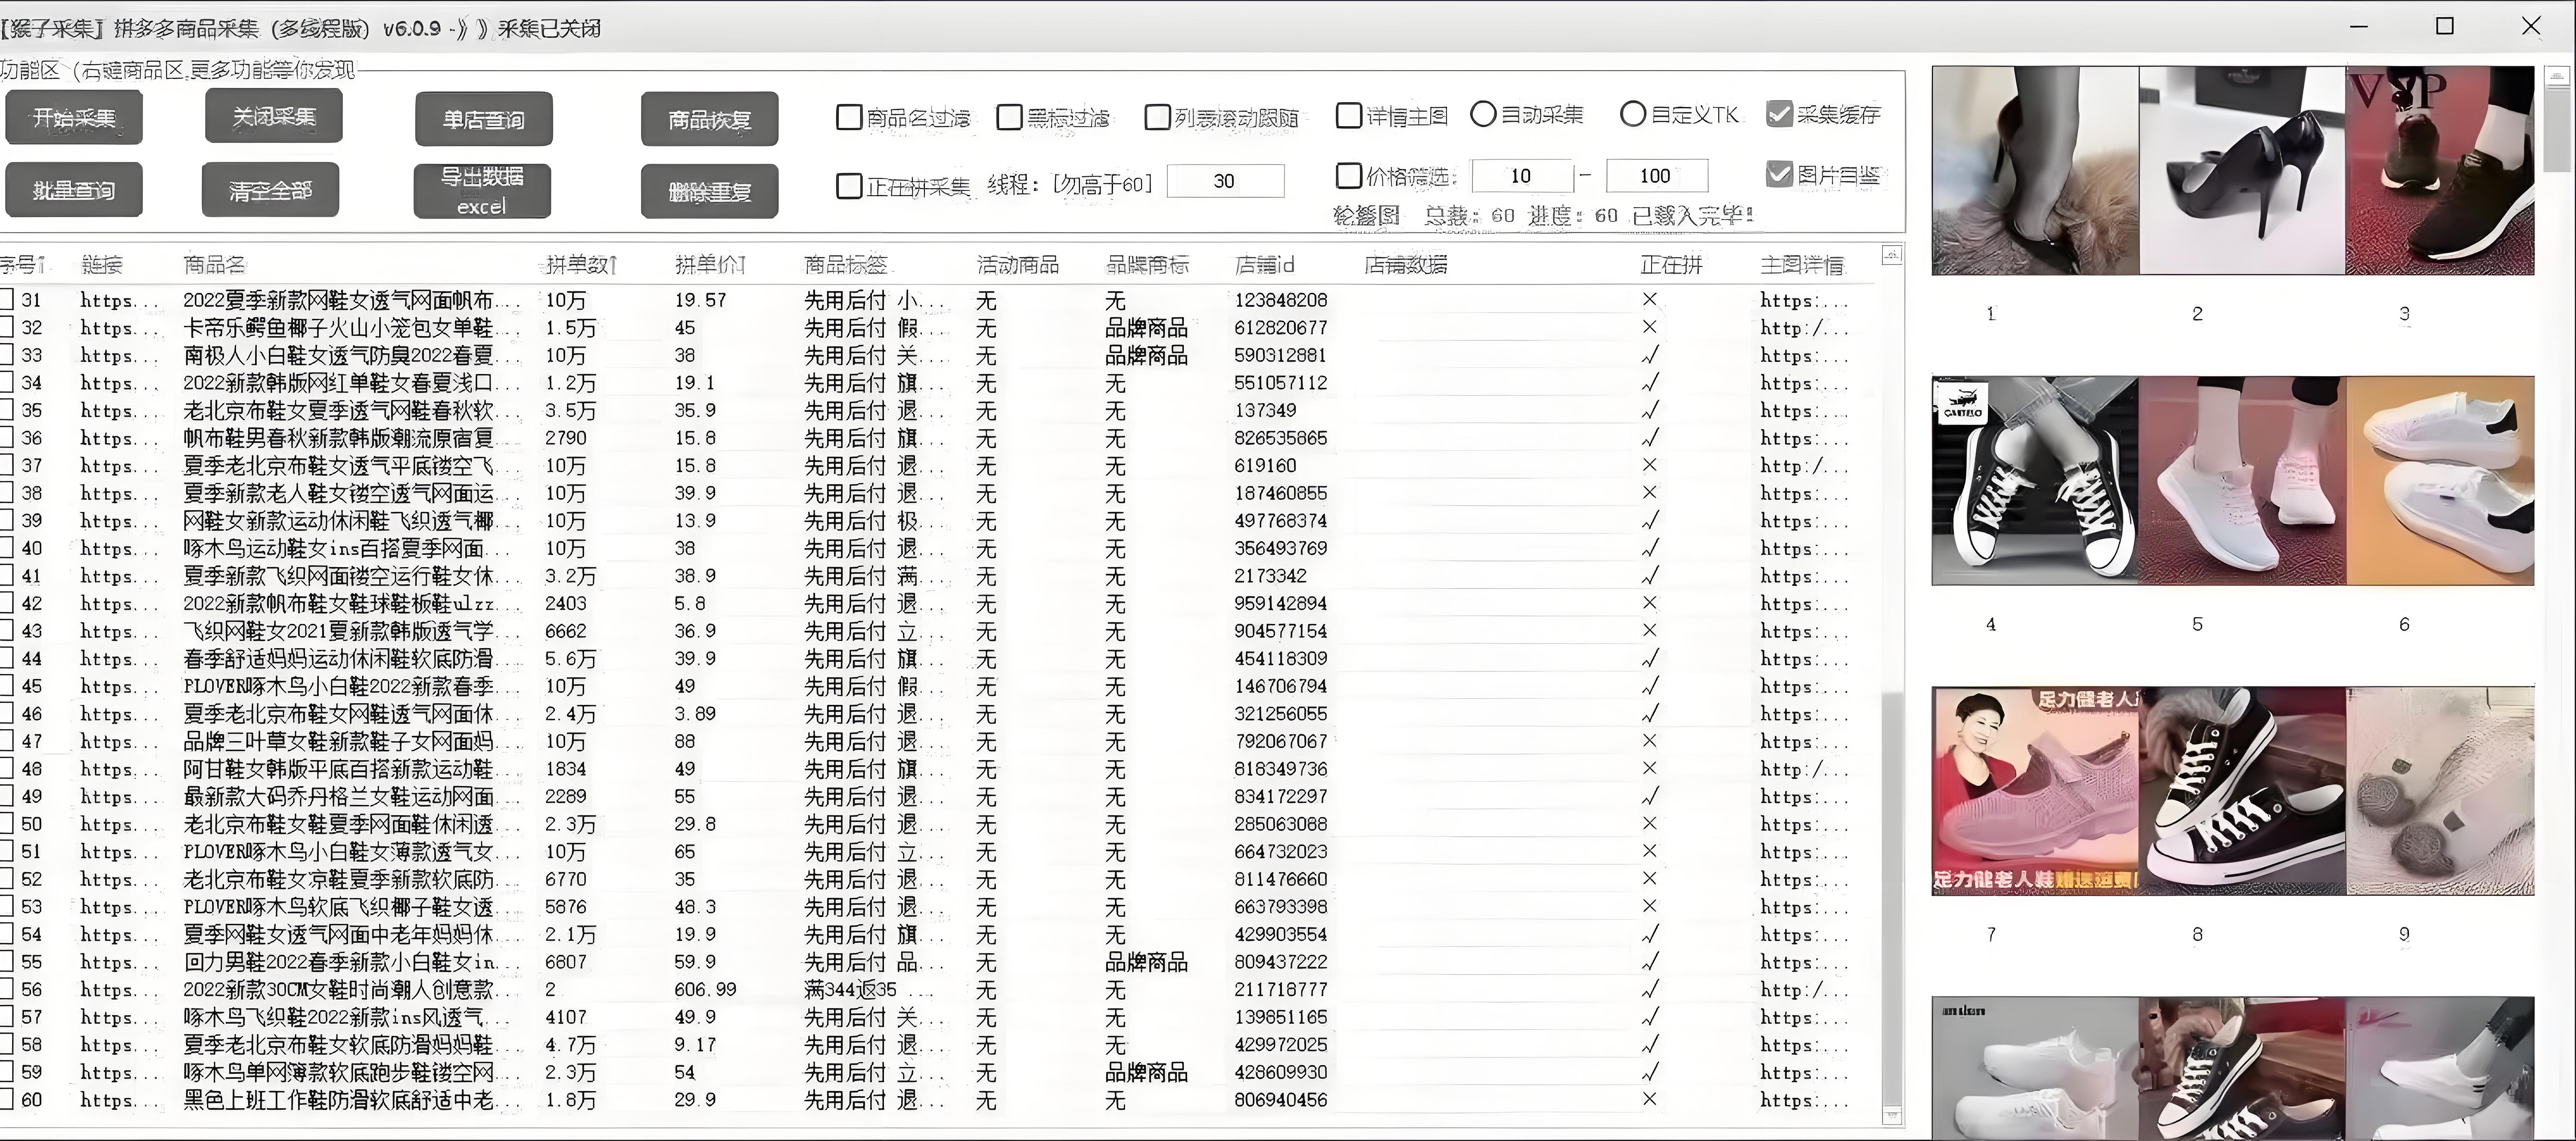Enable the 商品名过滤 checkbox

tap(849, 118)
